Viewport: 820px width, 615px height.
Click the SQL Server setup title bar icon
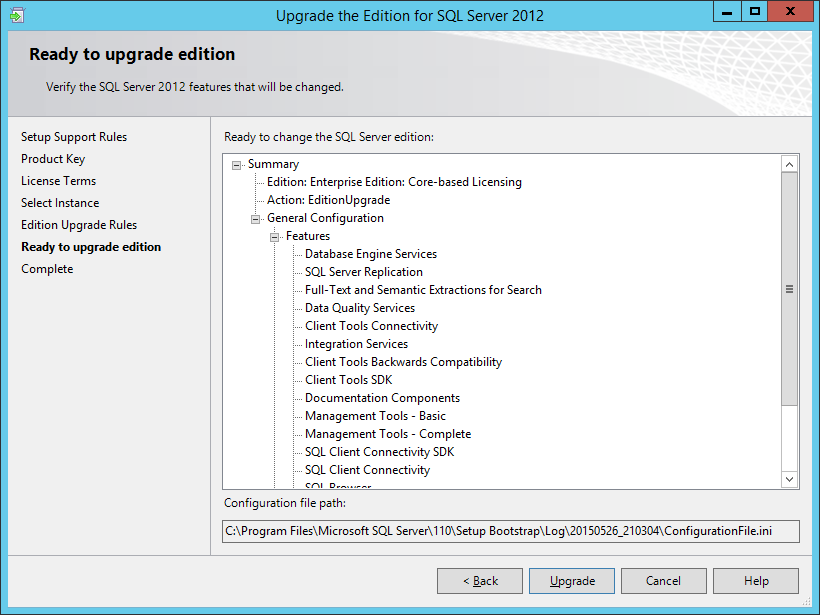tap(17, 15)
